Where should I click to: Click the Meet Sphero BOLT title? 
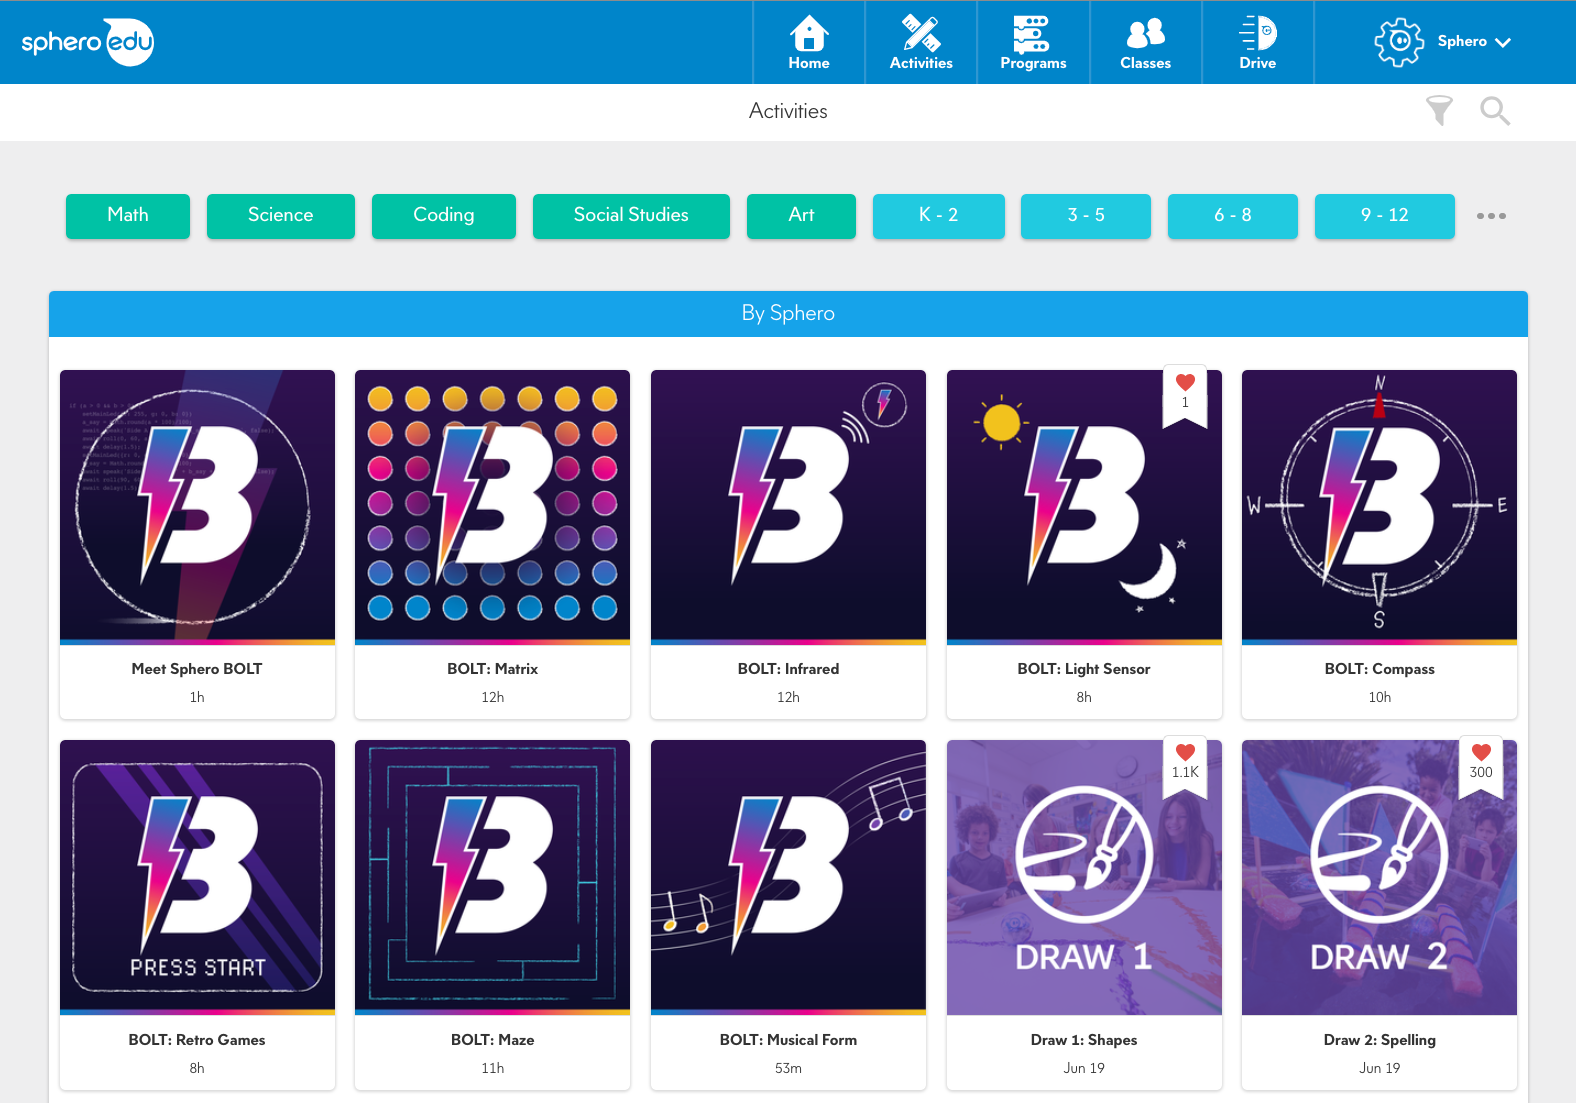tap(197, 669)
